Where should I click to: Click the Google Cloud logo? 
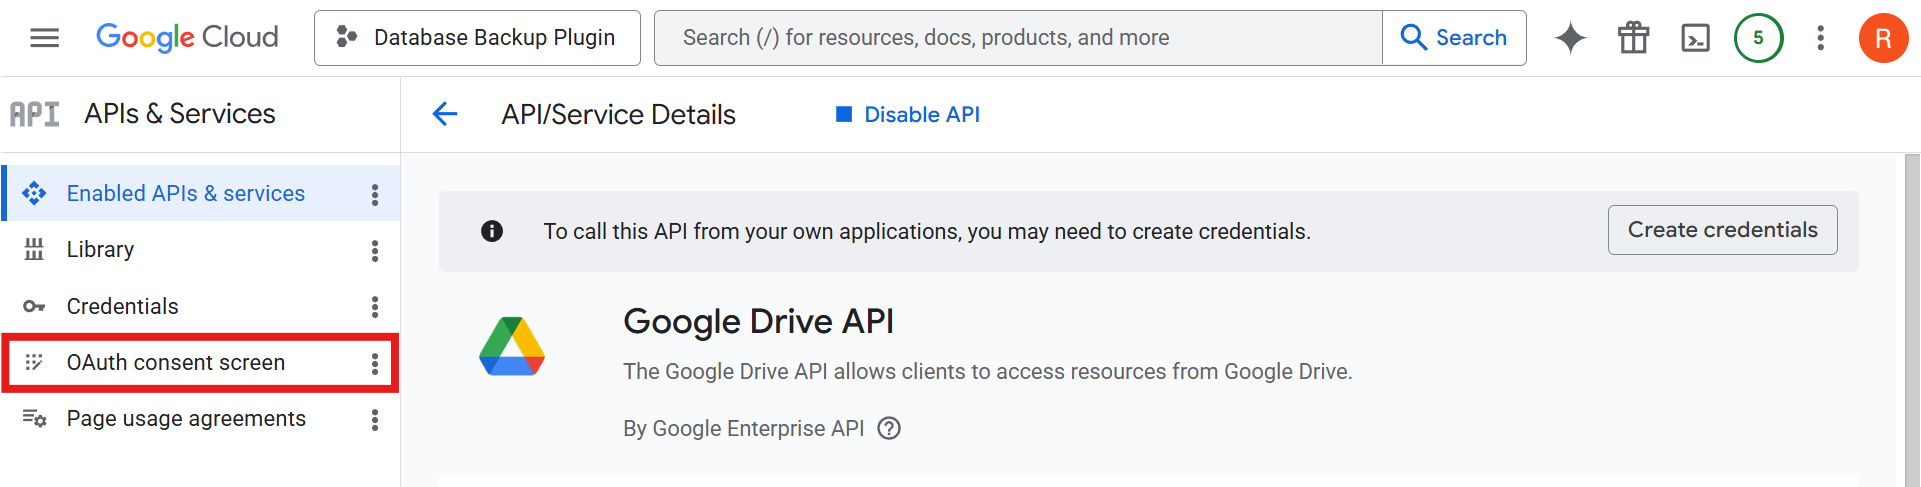coord(187,38)
